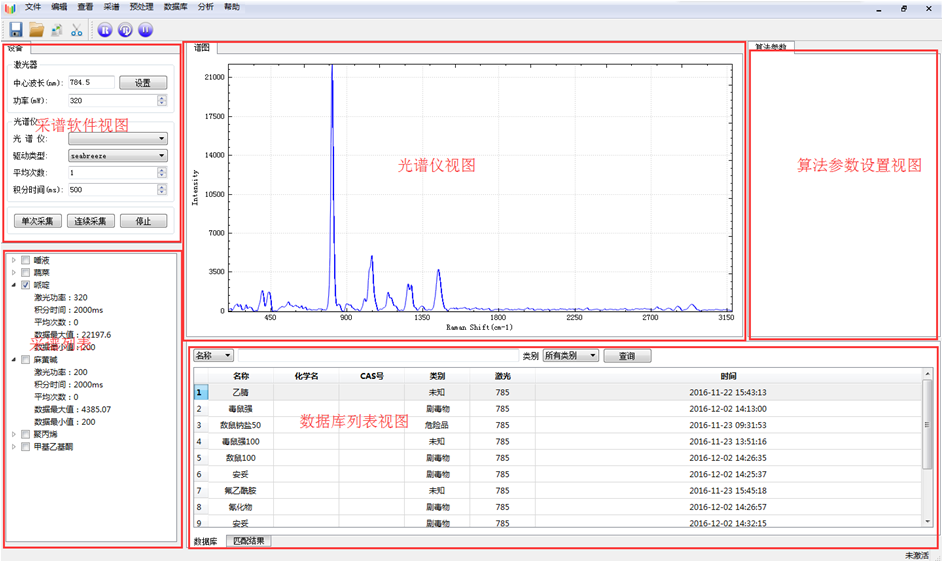
Task: Select the scissors cut tool
Action: [x=77, y=30]
